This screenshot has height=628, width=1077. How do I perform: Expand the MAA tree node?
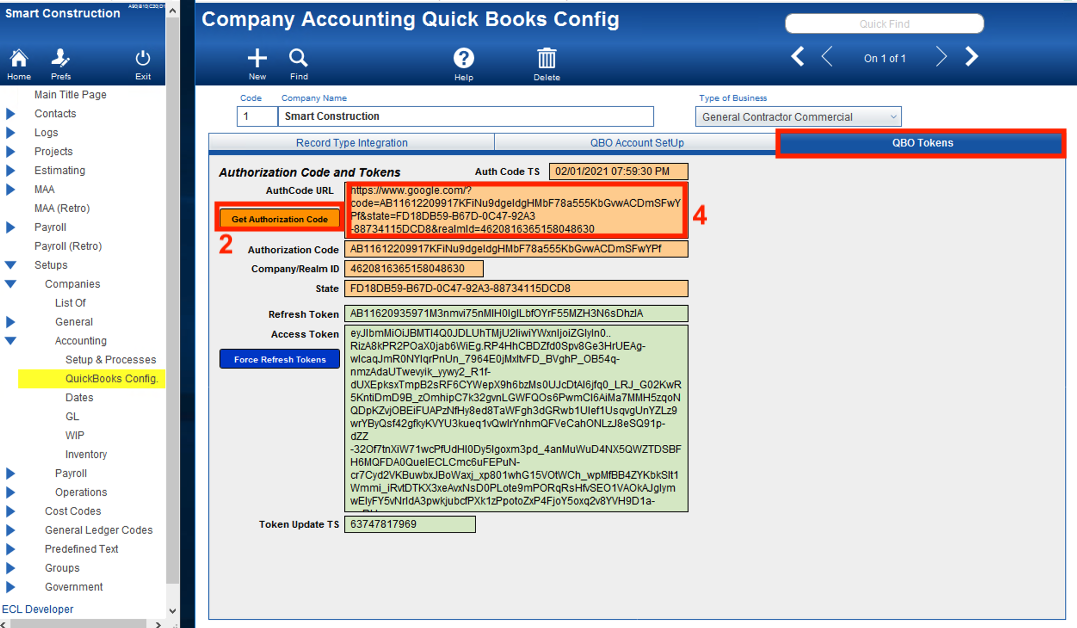(x=10, y=189)
